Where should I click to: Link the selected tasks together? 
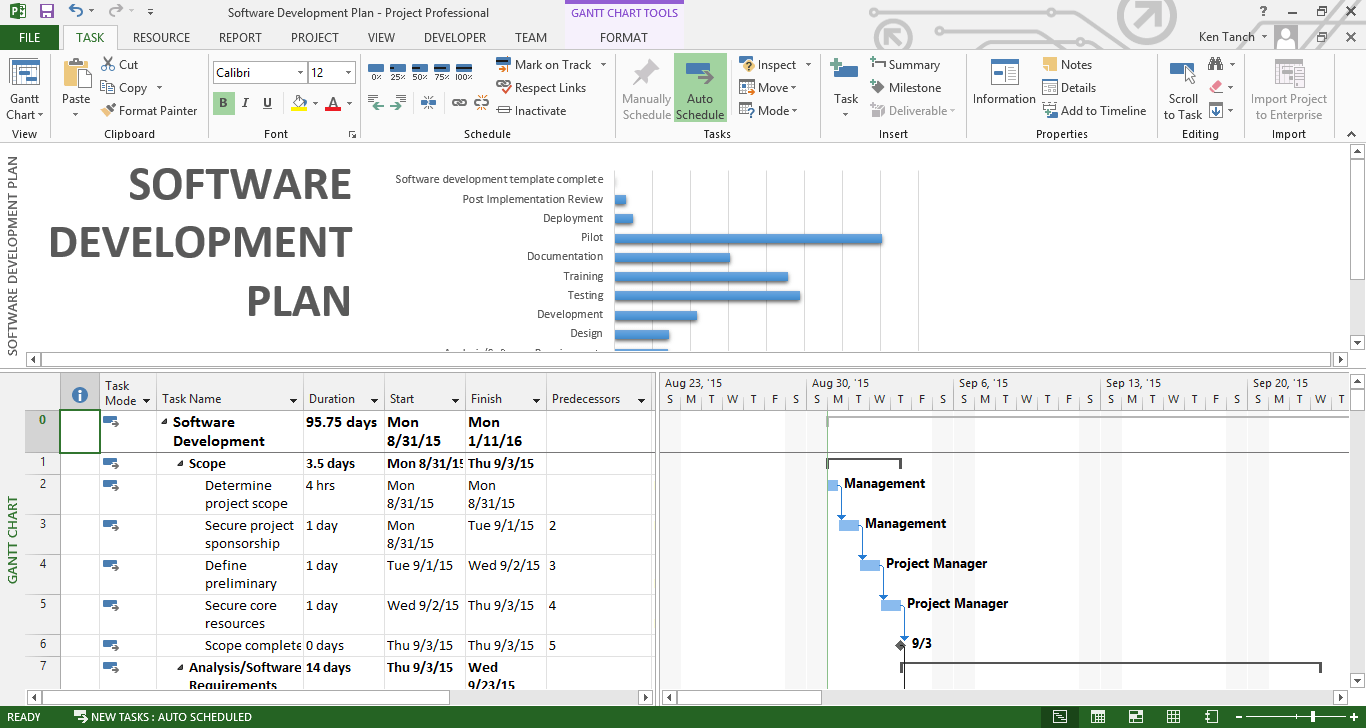pyautogui.click(x=459, y=101)
